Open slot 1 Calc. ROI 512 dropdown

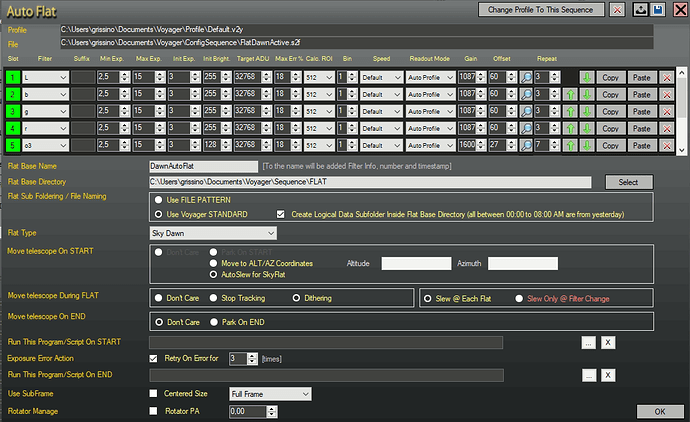pos(319,77)
